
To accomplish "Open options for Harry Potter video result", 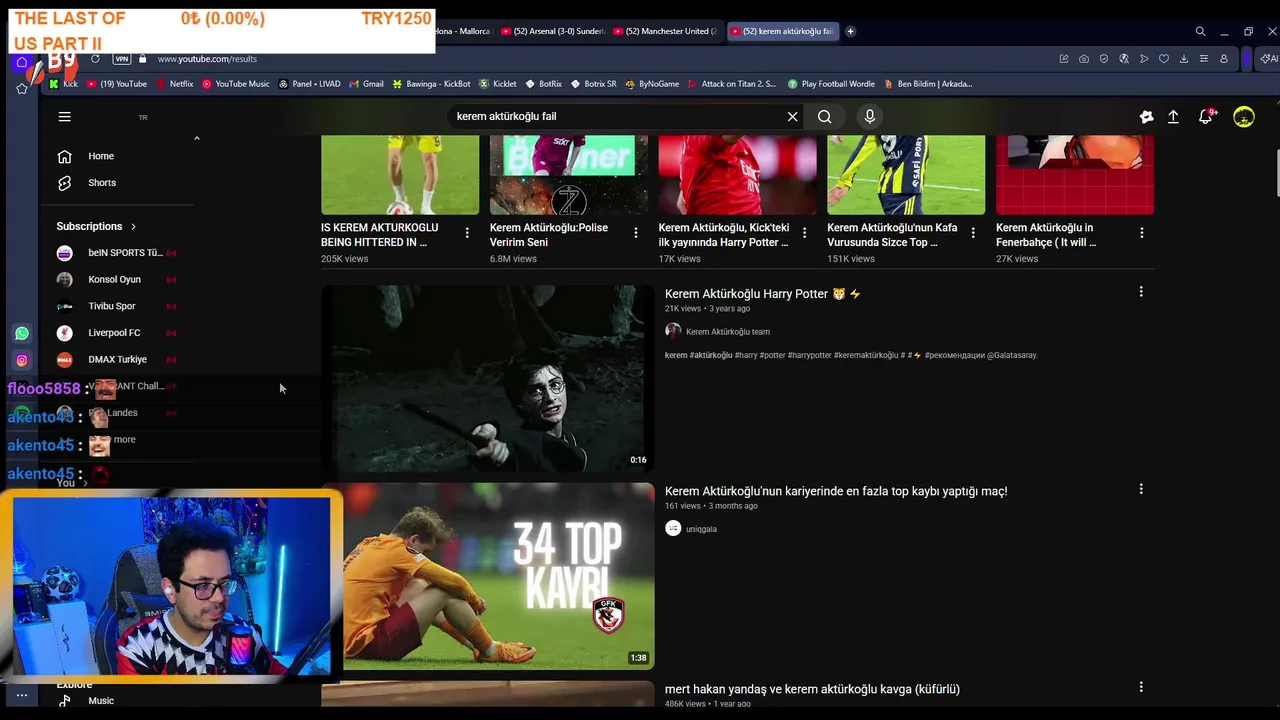I will pos(1141,292).
